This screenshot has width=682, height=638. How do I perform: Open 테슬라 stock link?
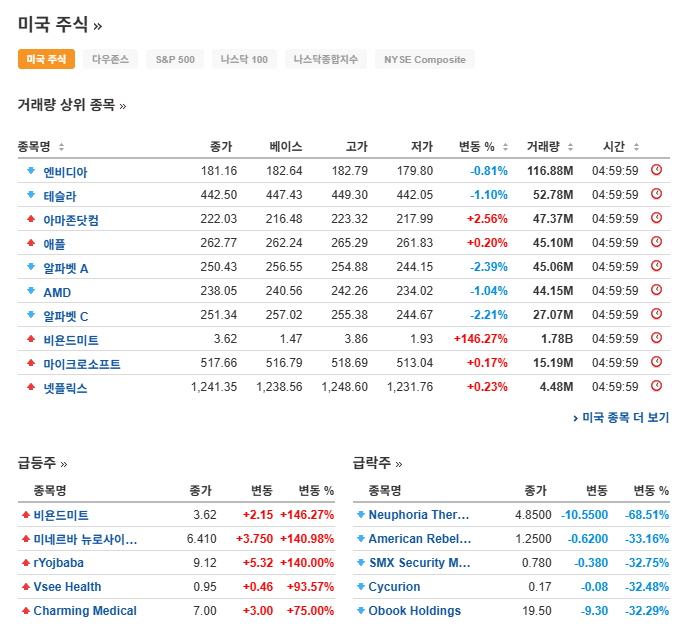pyautogui.click(x=60, y=196)
